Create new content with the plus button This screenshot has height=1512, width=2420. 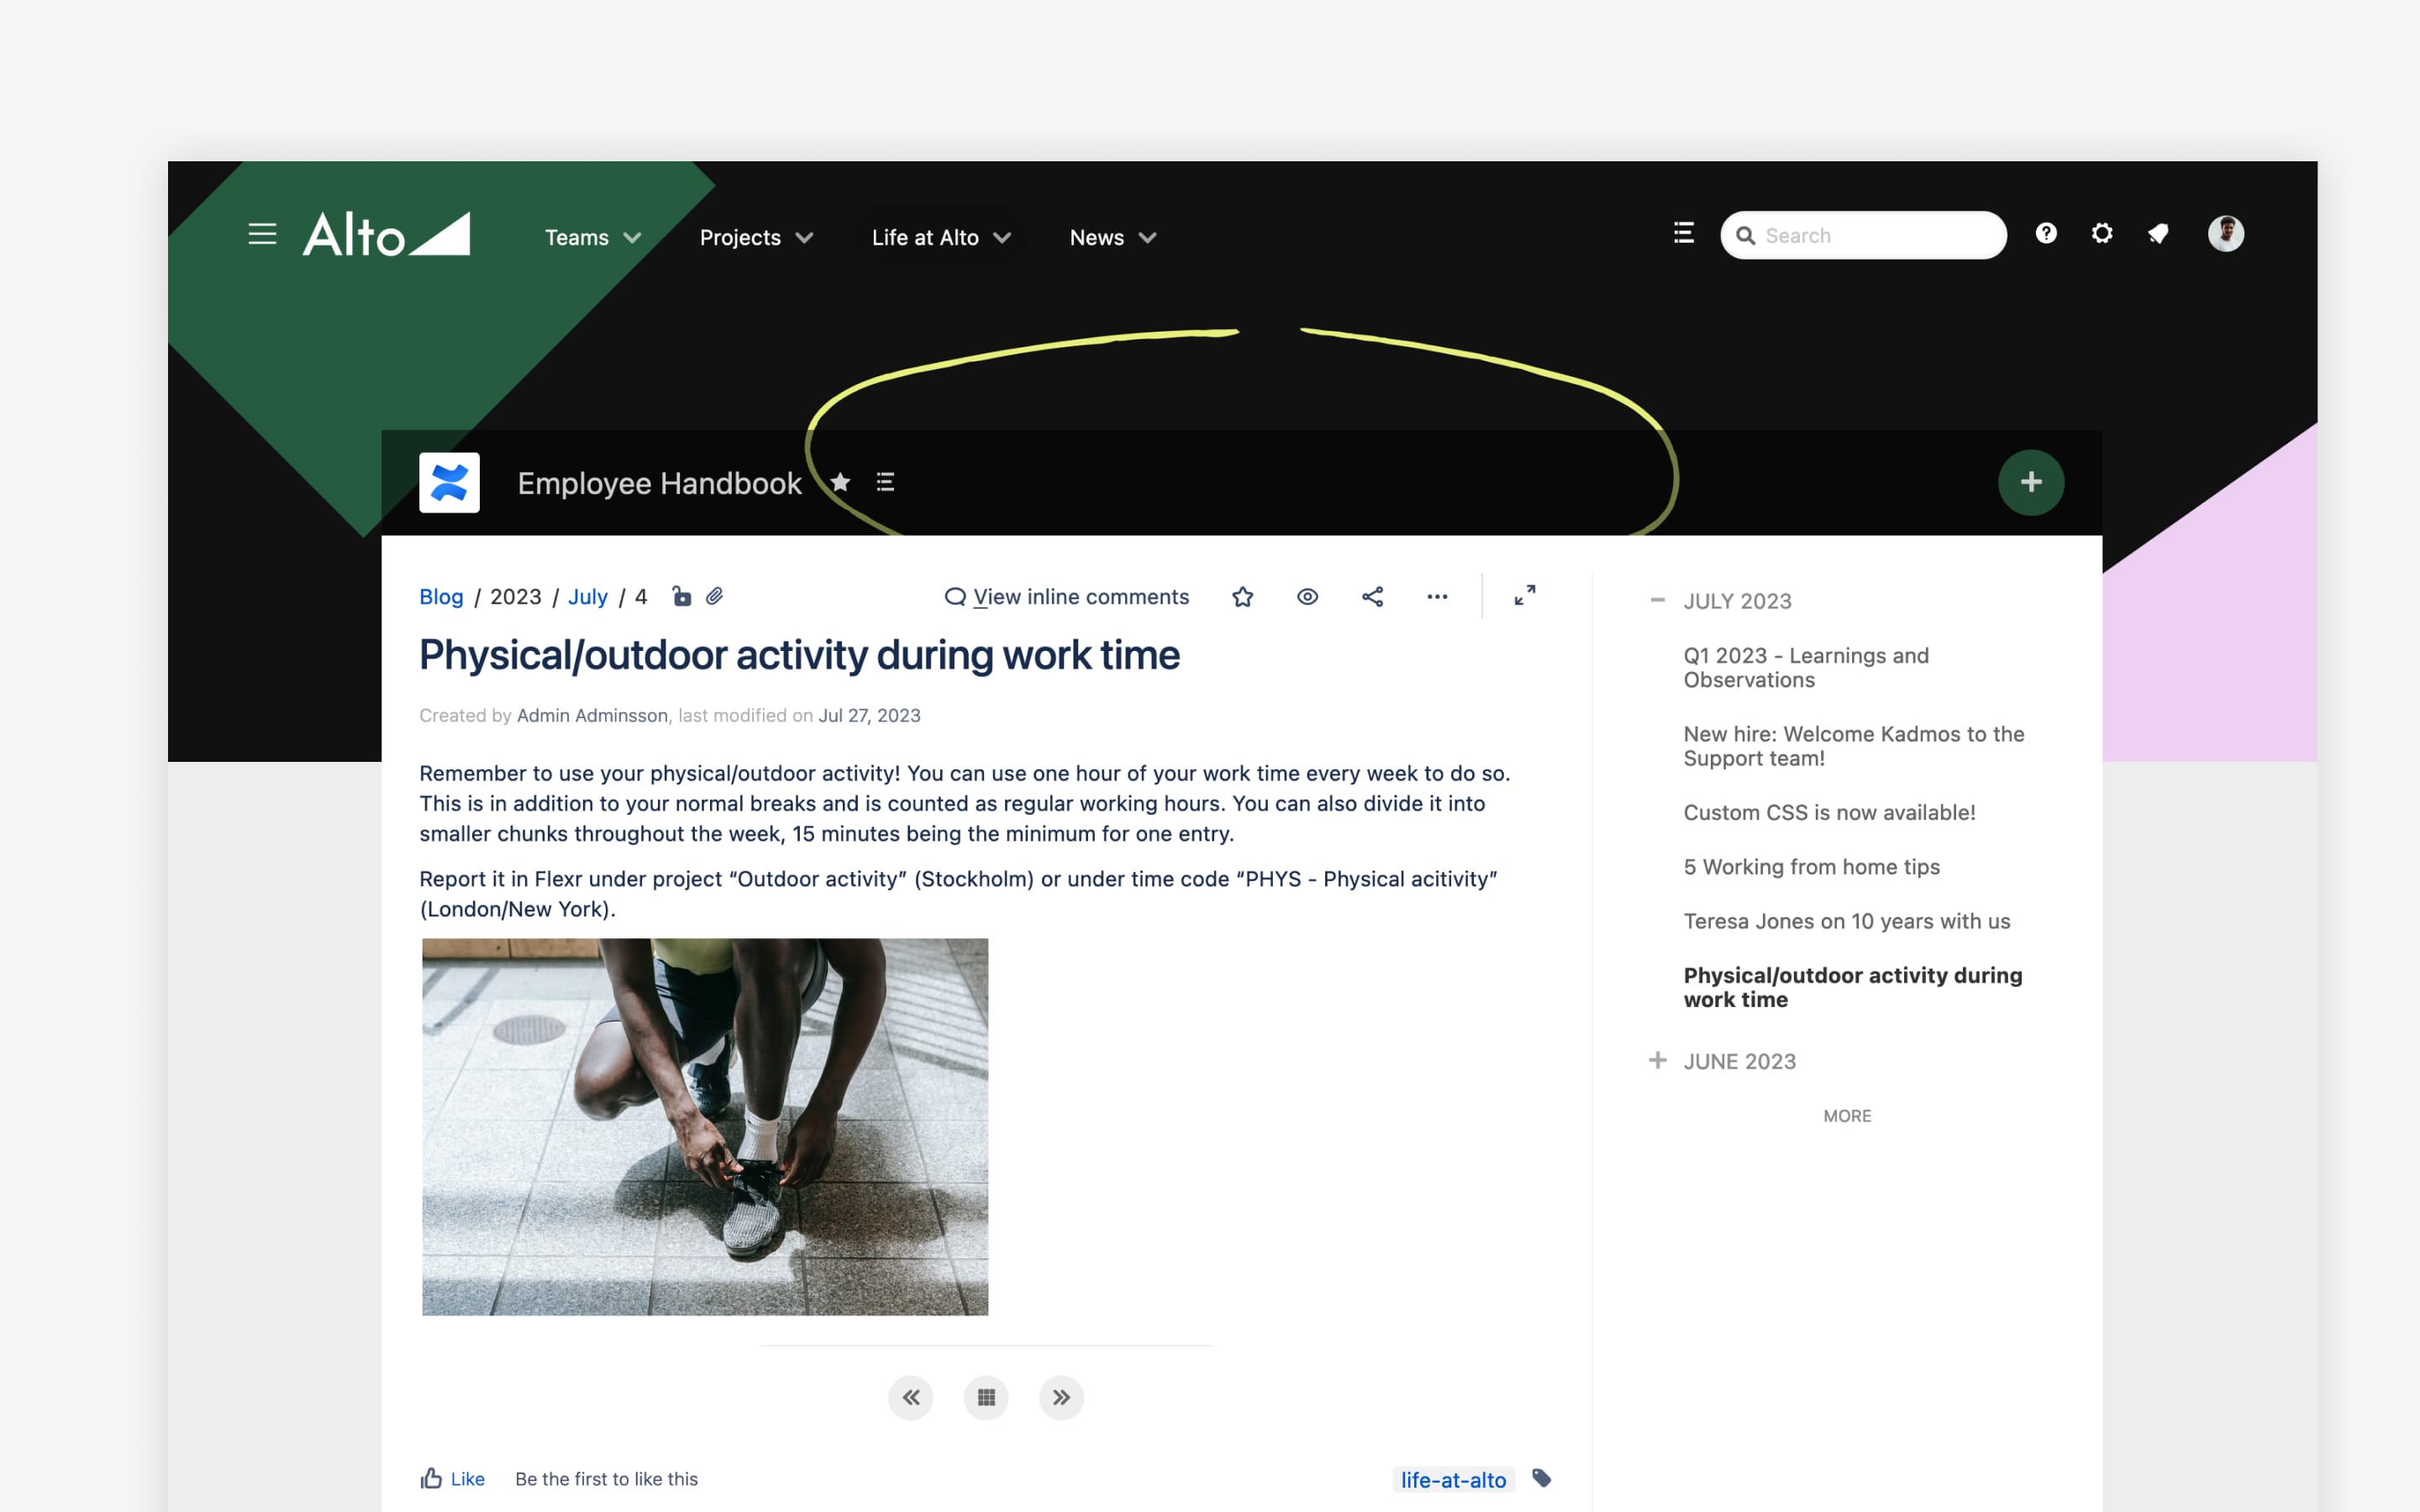pos(2032,482)
